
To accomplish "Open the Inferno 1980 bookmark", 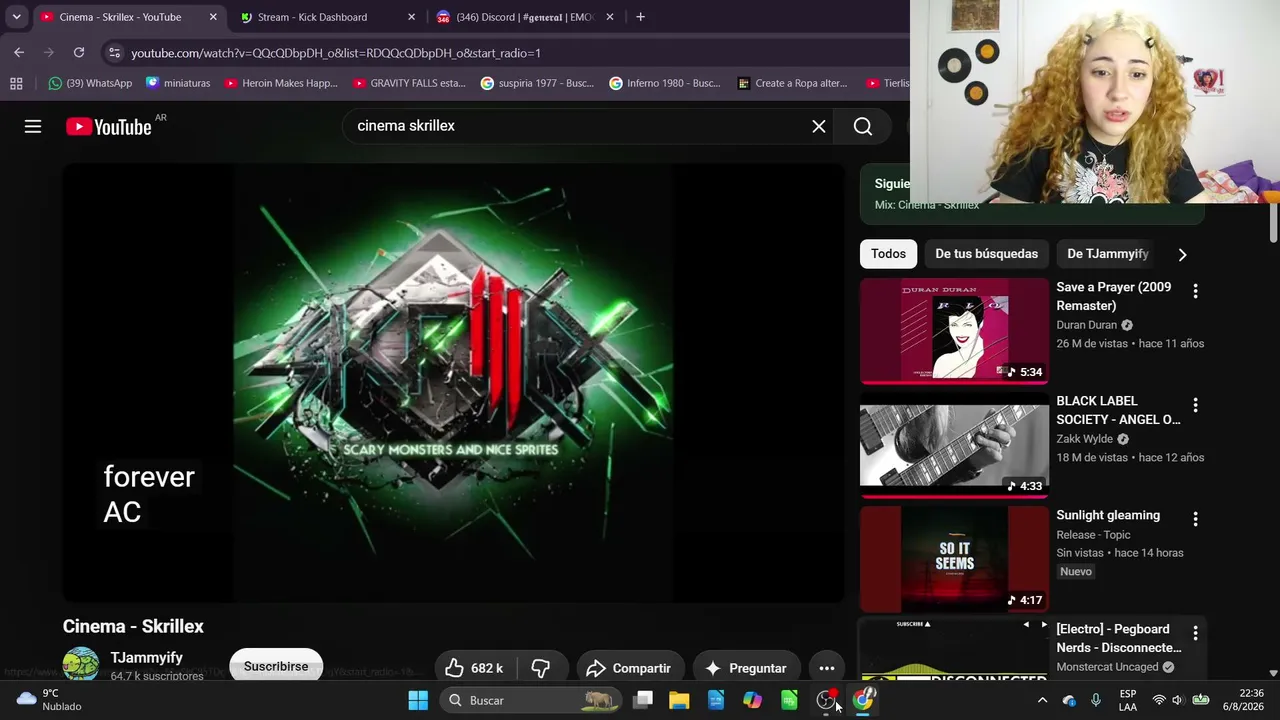I will point(665,83).
